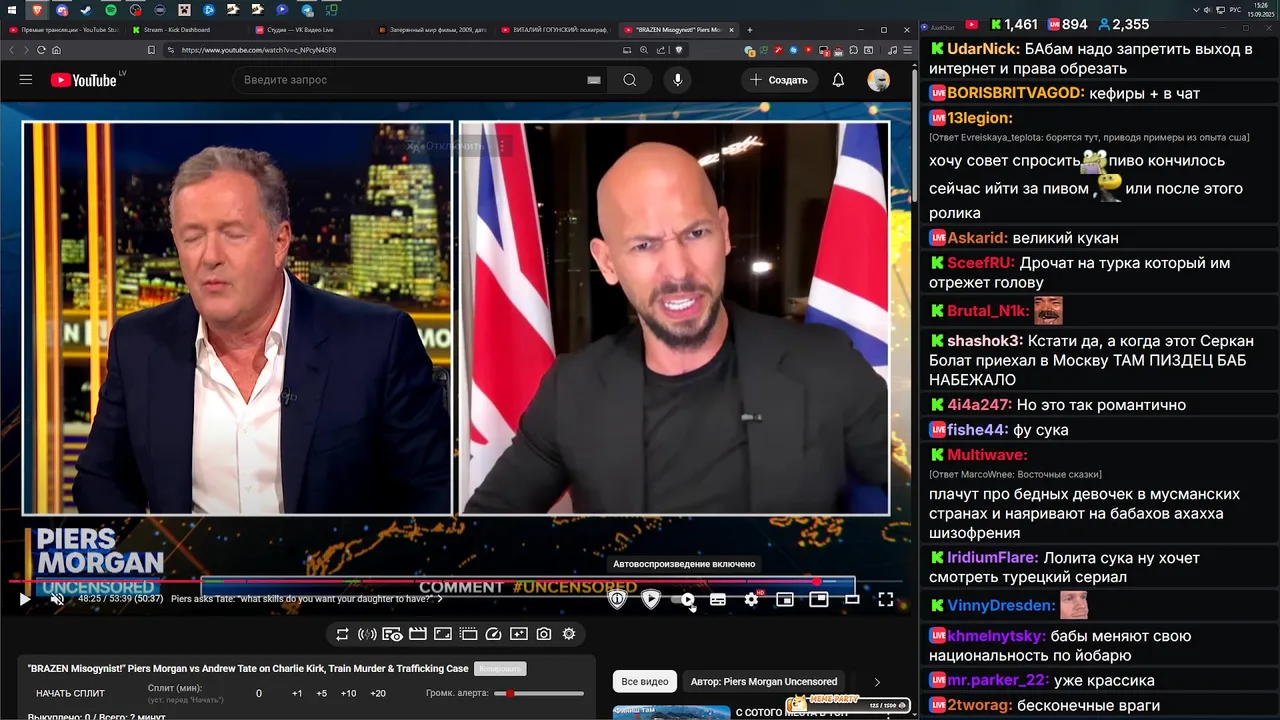This screenshot has width=1280, height=720.
Task: Click the resize frame icon in enhancer toolbar
Action: coord(443,634)
